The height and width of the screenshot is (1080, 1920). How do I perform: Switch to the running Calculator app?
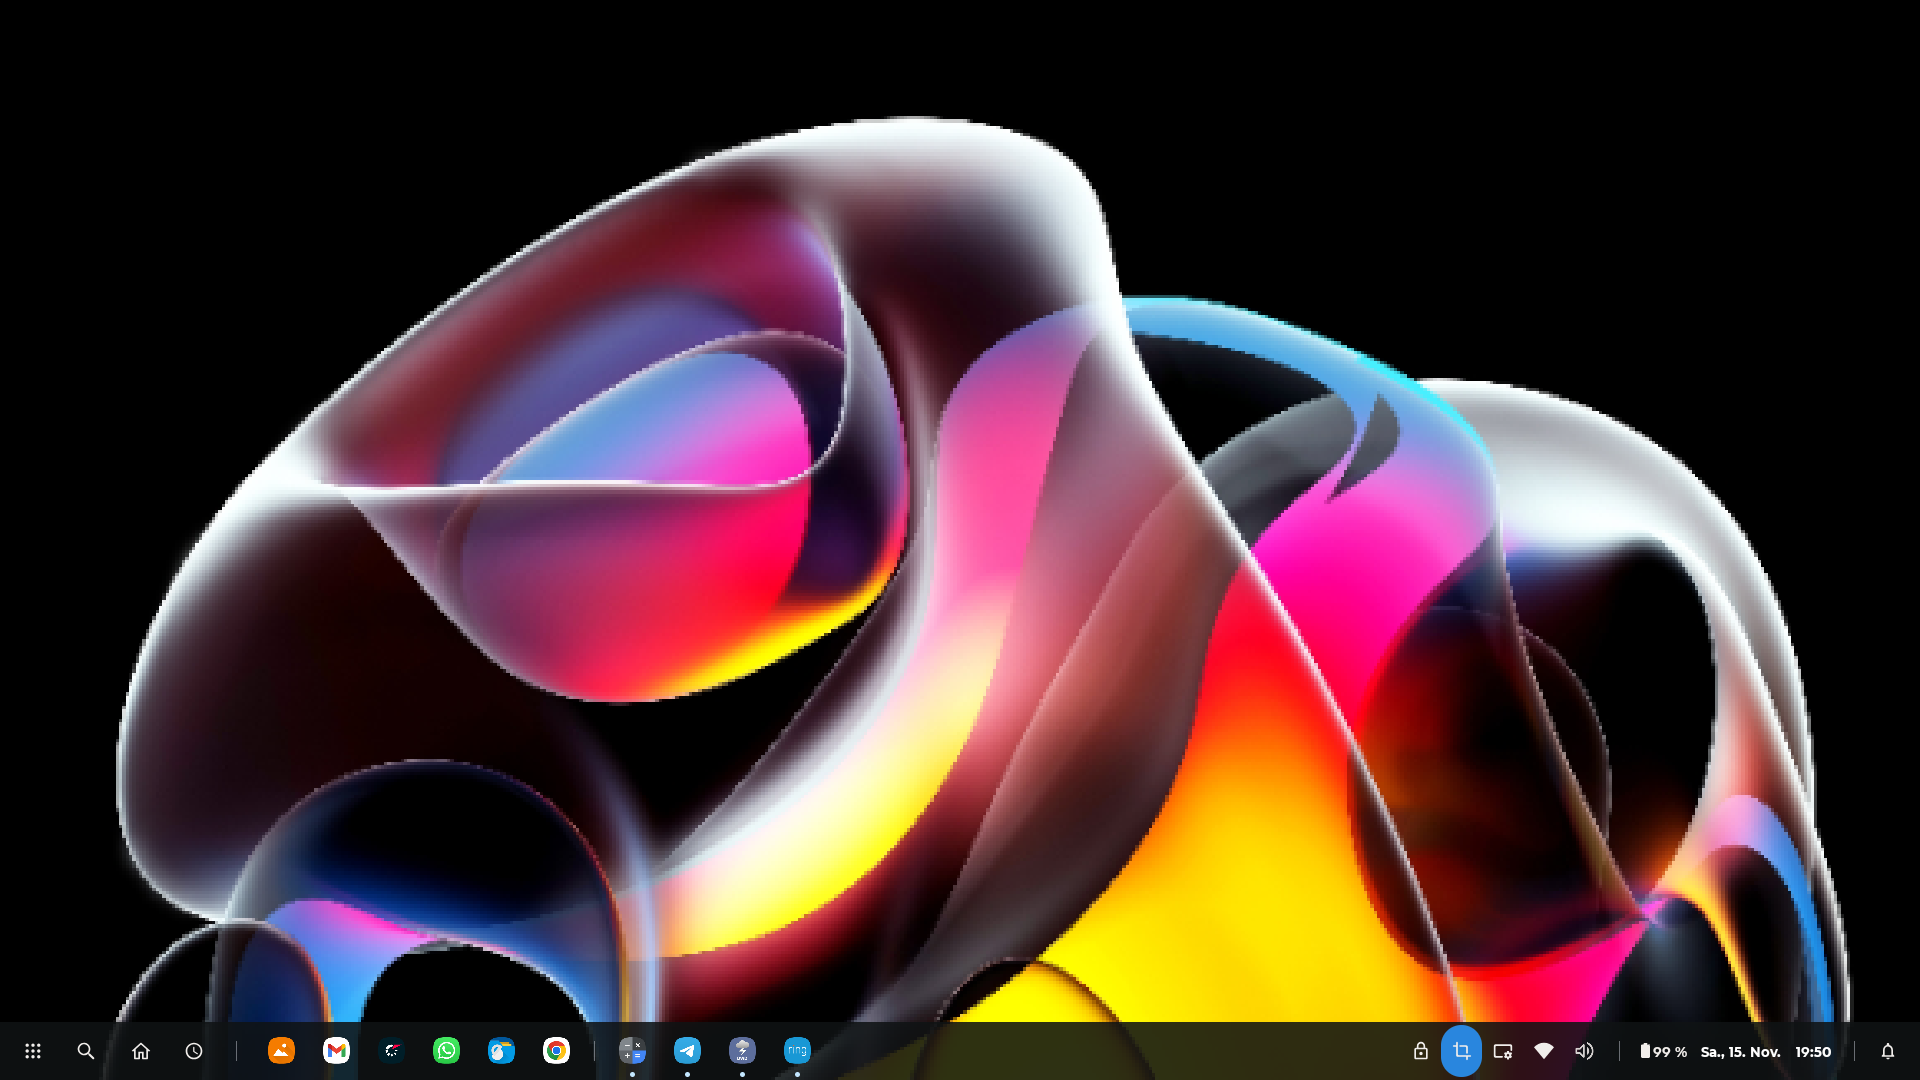(632, 1050)
